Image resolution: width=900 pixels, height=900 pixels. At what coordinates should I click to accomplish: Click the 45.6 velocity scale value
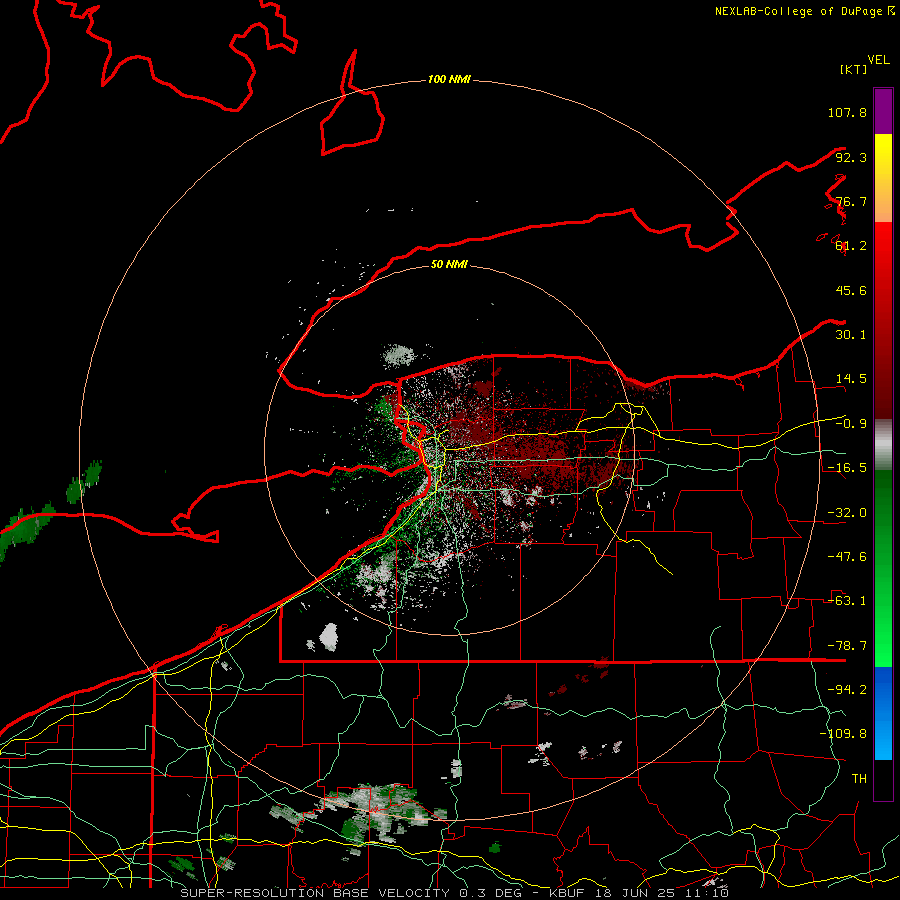pyautogui.click(x=851, y=290)
